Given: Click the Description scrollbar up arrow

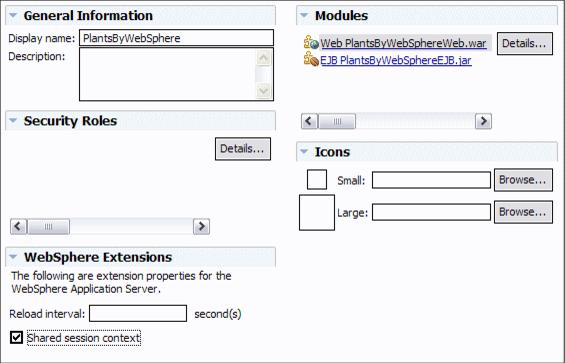Looking at the screenshot, I should coord(263,58).
